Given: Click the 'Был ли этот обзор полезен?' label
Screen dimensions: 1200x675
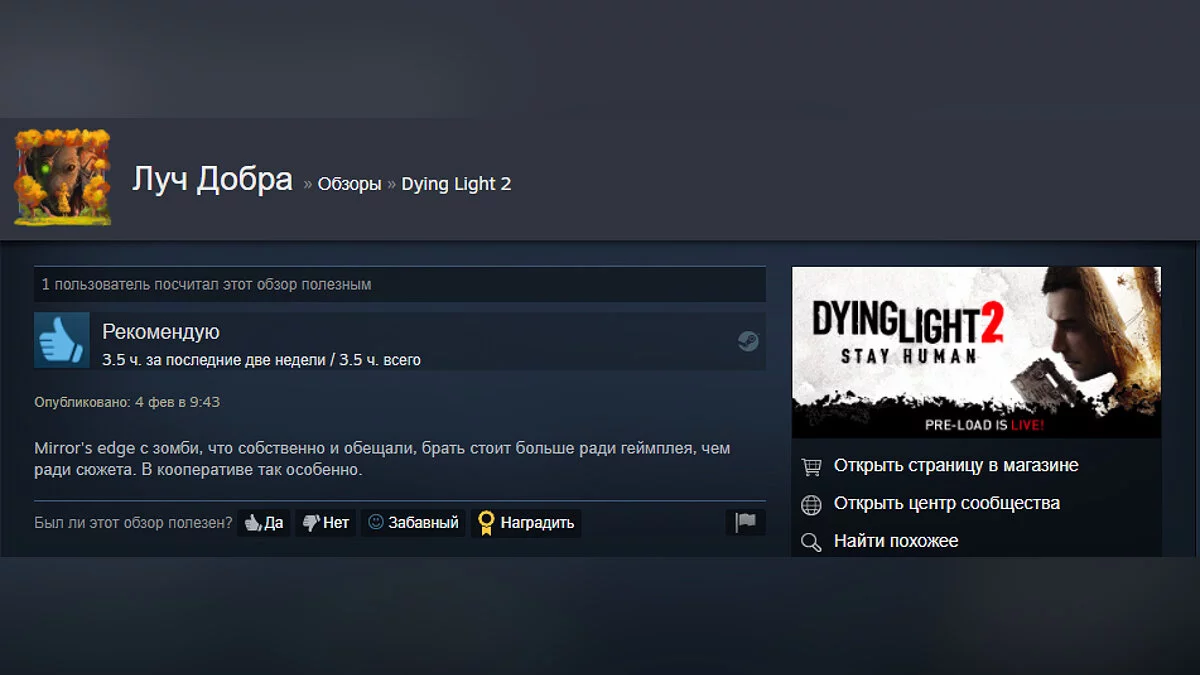Looking at the screenshot, I should tap(133, 522).
